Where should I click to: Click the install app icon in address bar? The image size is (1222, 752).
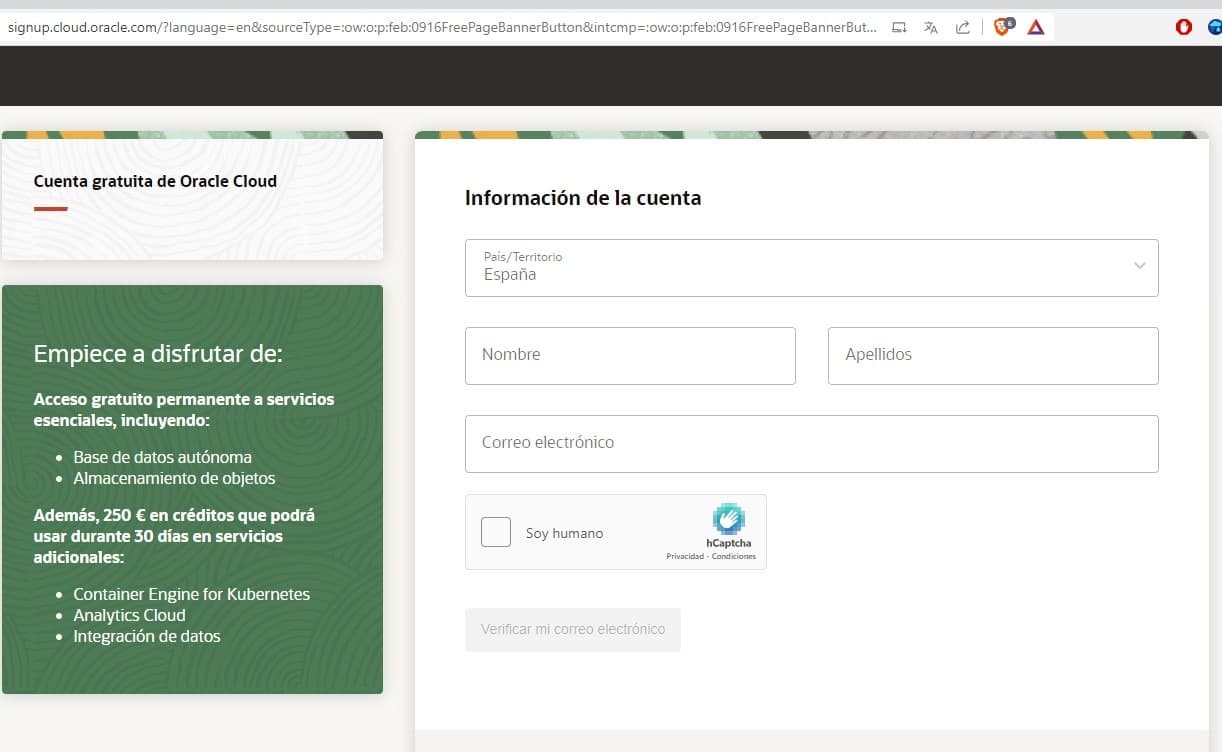click(899, 28)
